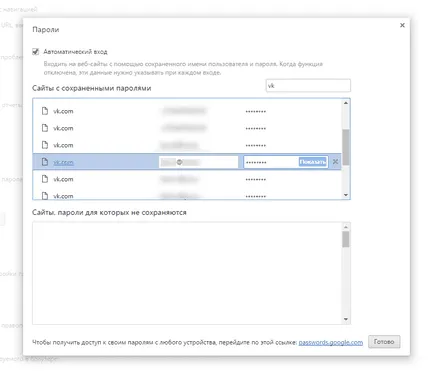This screenshot has width=434, height=376.
Task: Click the up arrow of the saved passwords scrollbar
Action: [346, 103]
